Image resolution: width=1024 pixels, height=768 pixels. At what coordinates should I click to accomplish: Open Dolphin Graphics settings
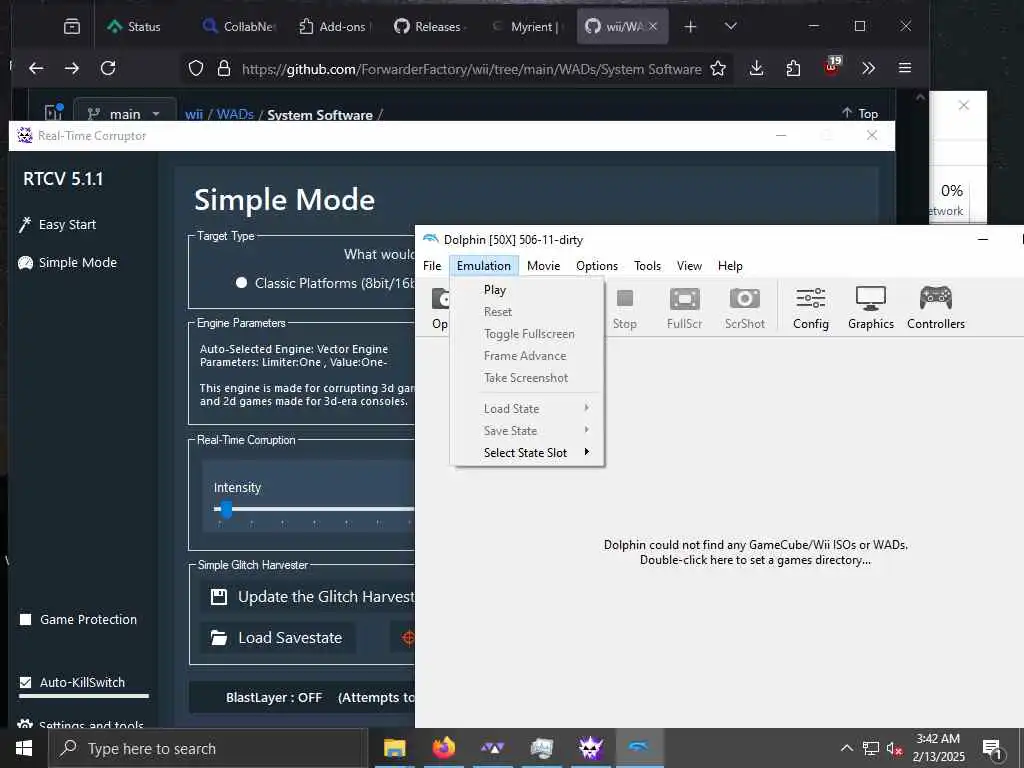coord(871,308)
